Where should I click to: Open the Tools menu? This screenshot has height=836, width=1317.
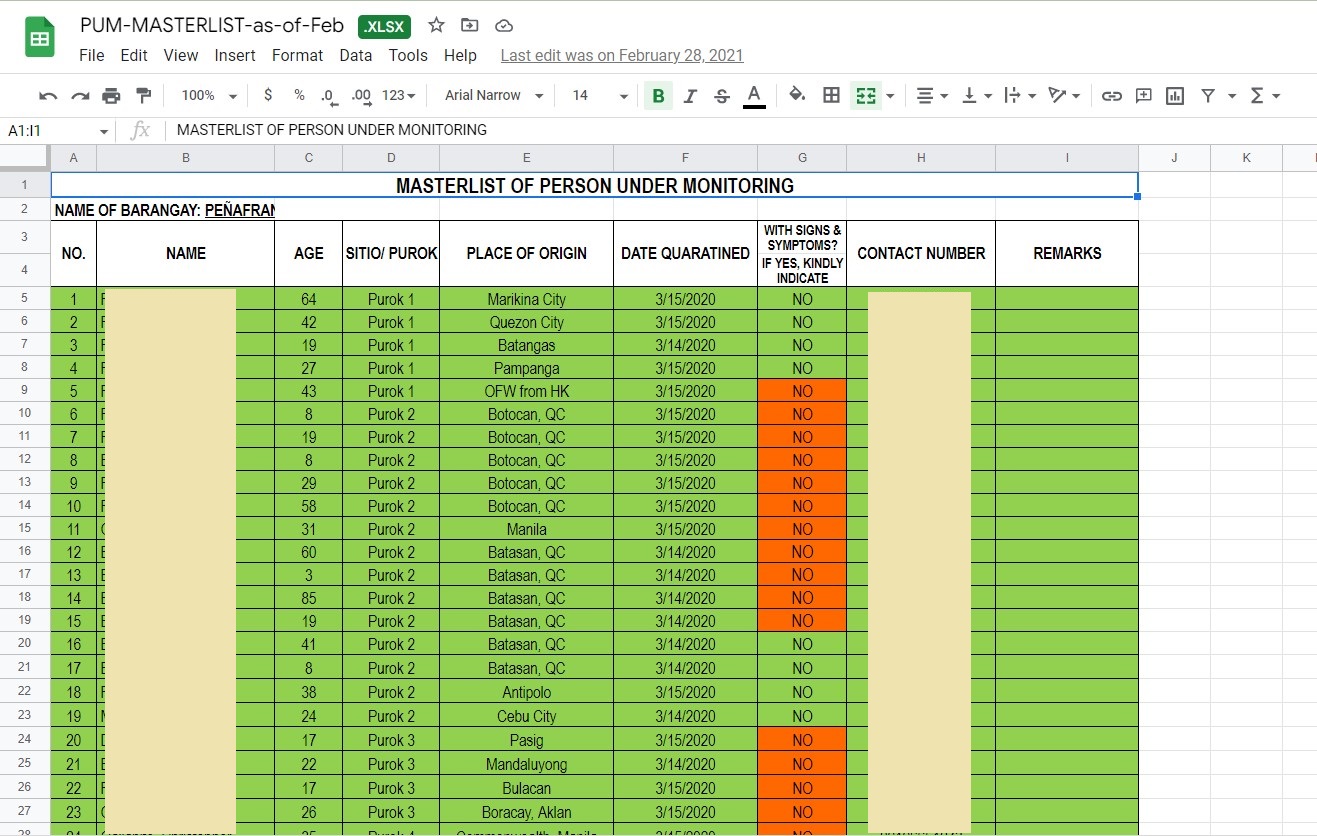pyautogui.click(x=408, y=56)
